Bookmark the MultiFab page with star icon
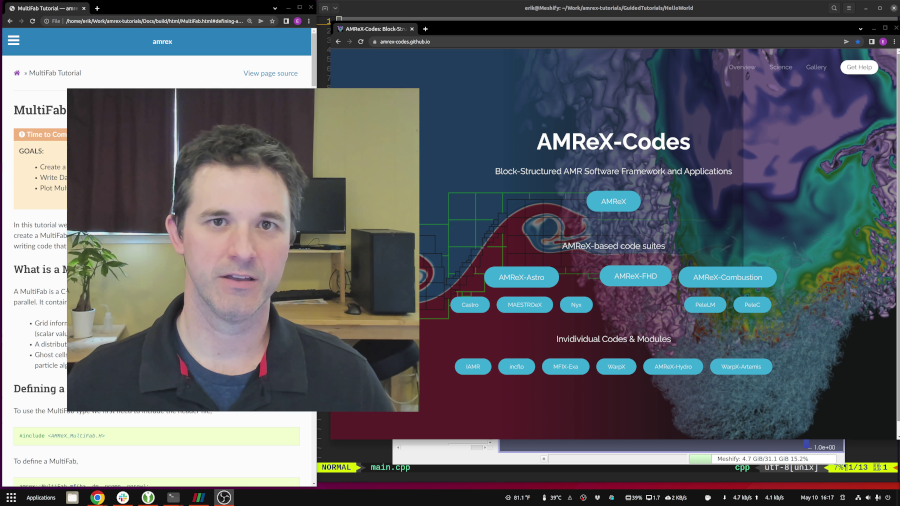Image resolution: width=900 pixels, height=506 pixels. coord(272,21)
